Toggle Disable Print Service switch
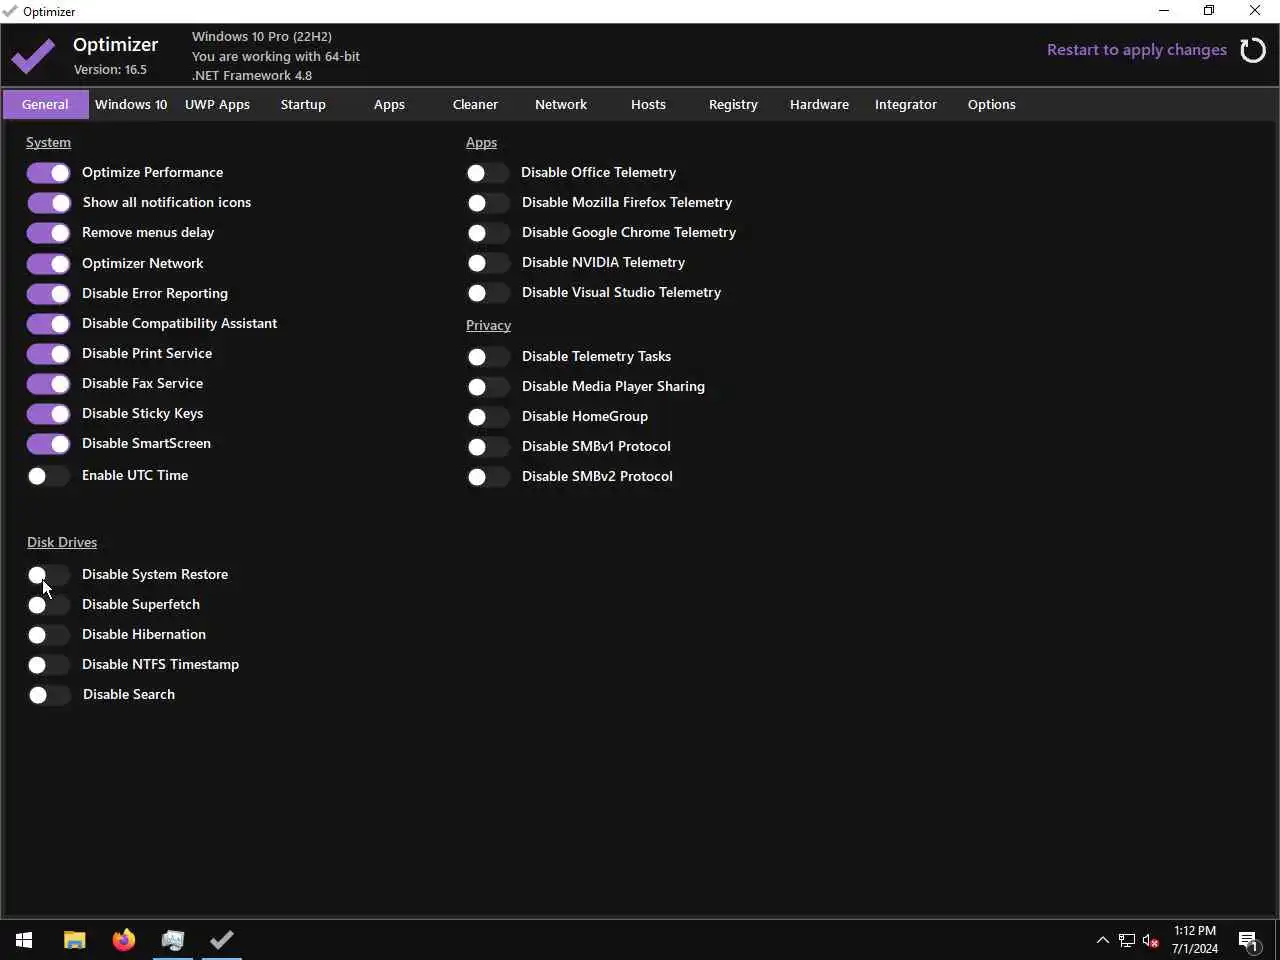 [48, 354]
